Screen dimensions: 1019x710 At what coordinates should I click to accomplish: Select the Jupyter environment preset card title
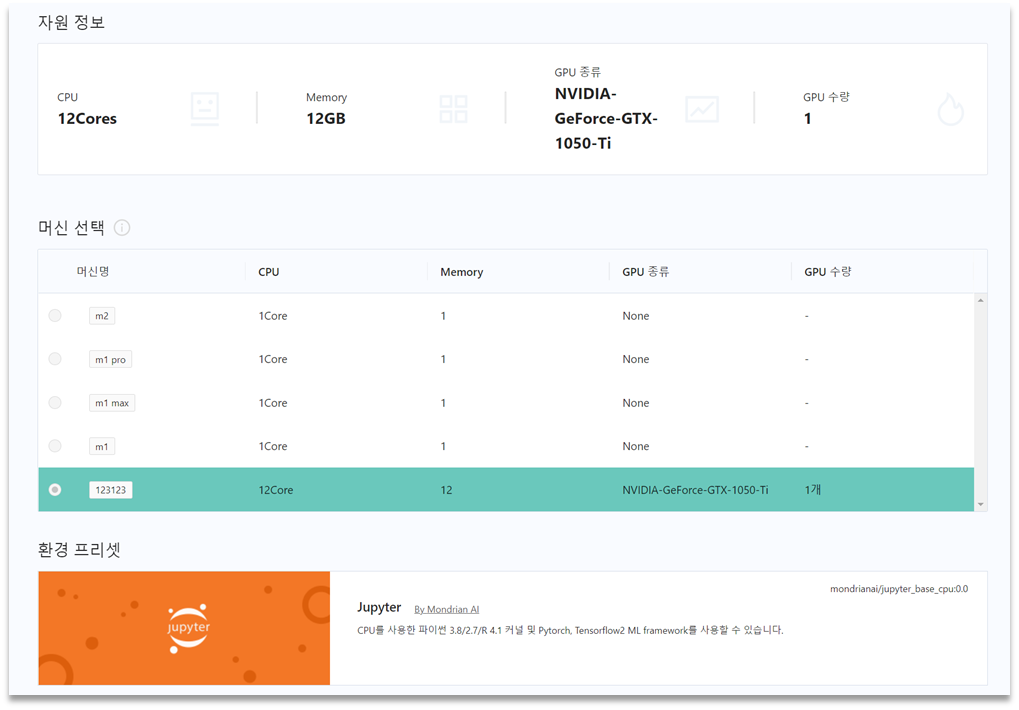point(379,608)
